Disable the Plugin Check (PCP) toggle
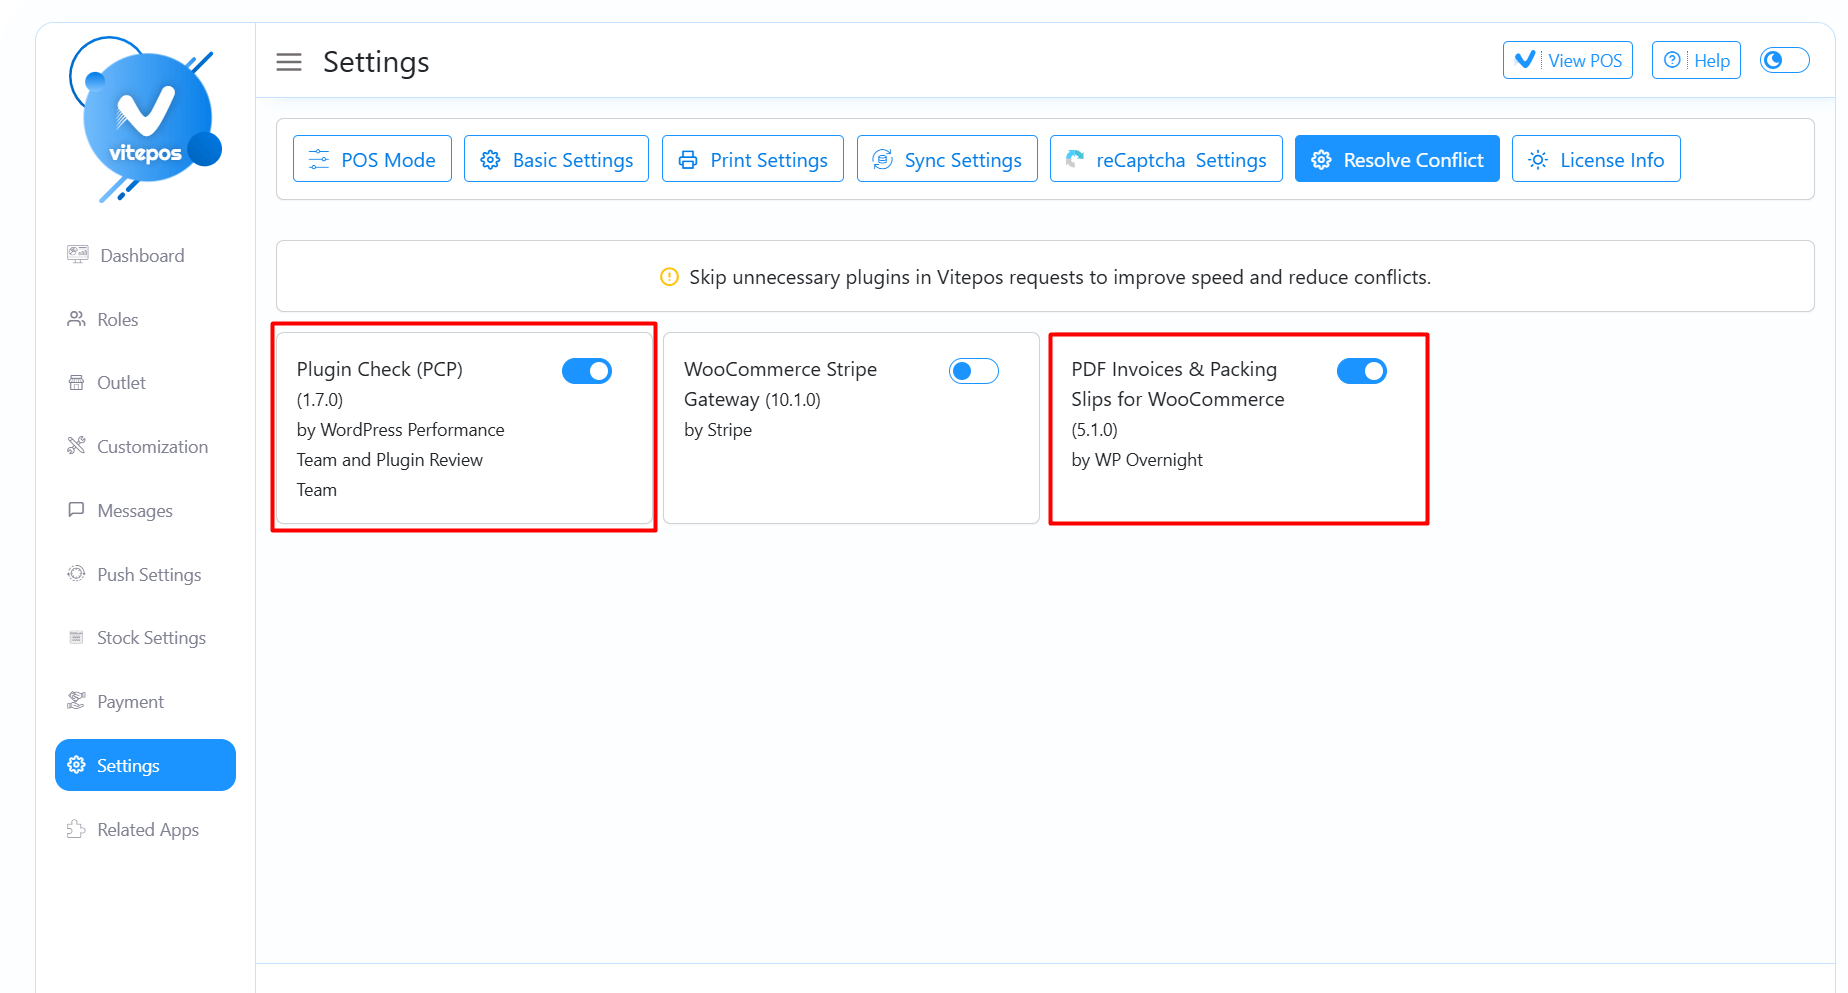Screen dimensions: 1848x993 (x=587, y=371)
